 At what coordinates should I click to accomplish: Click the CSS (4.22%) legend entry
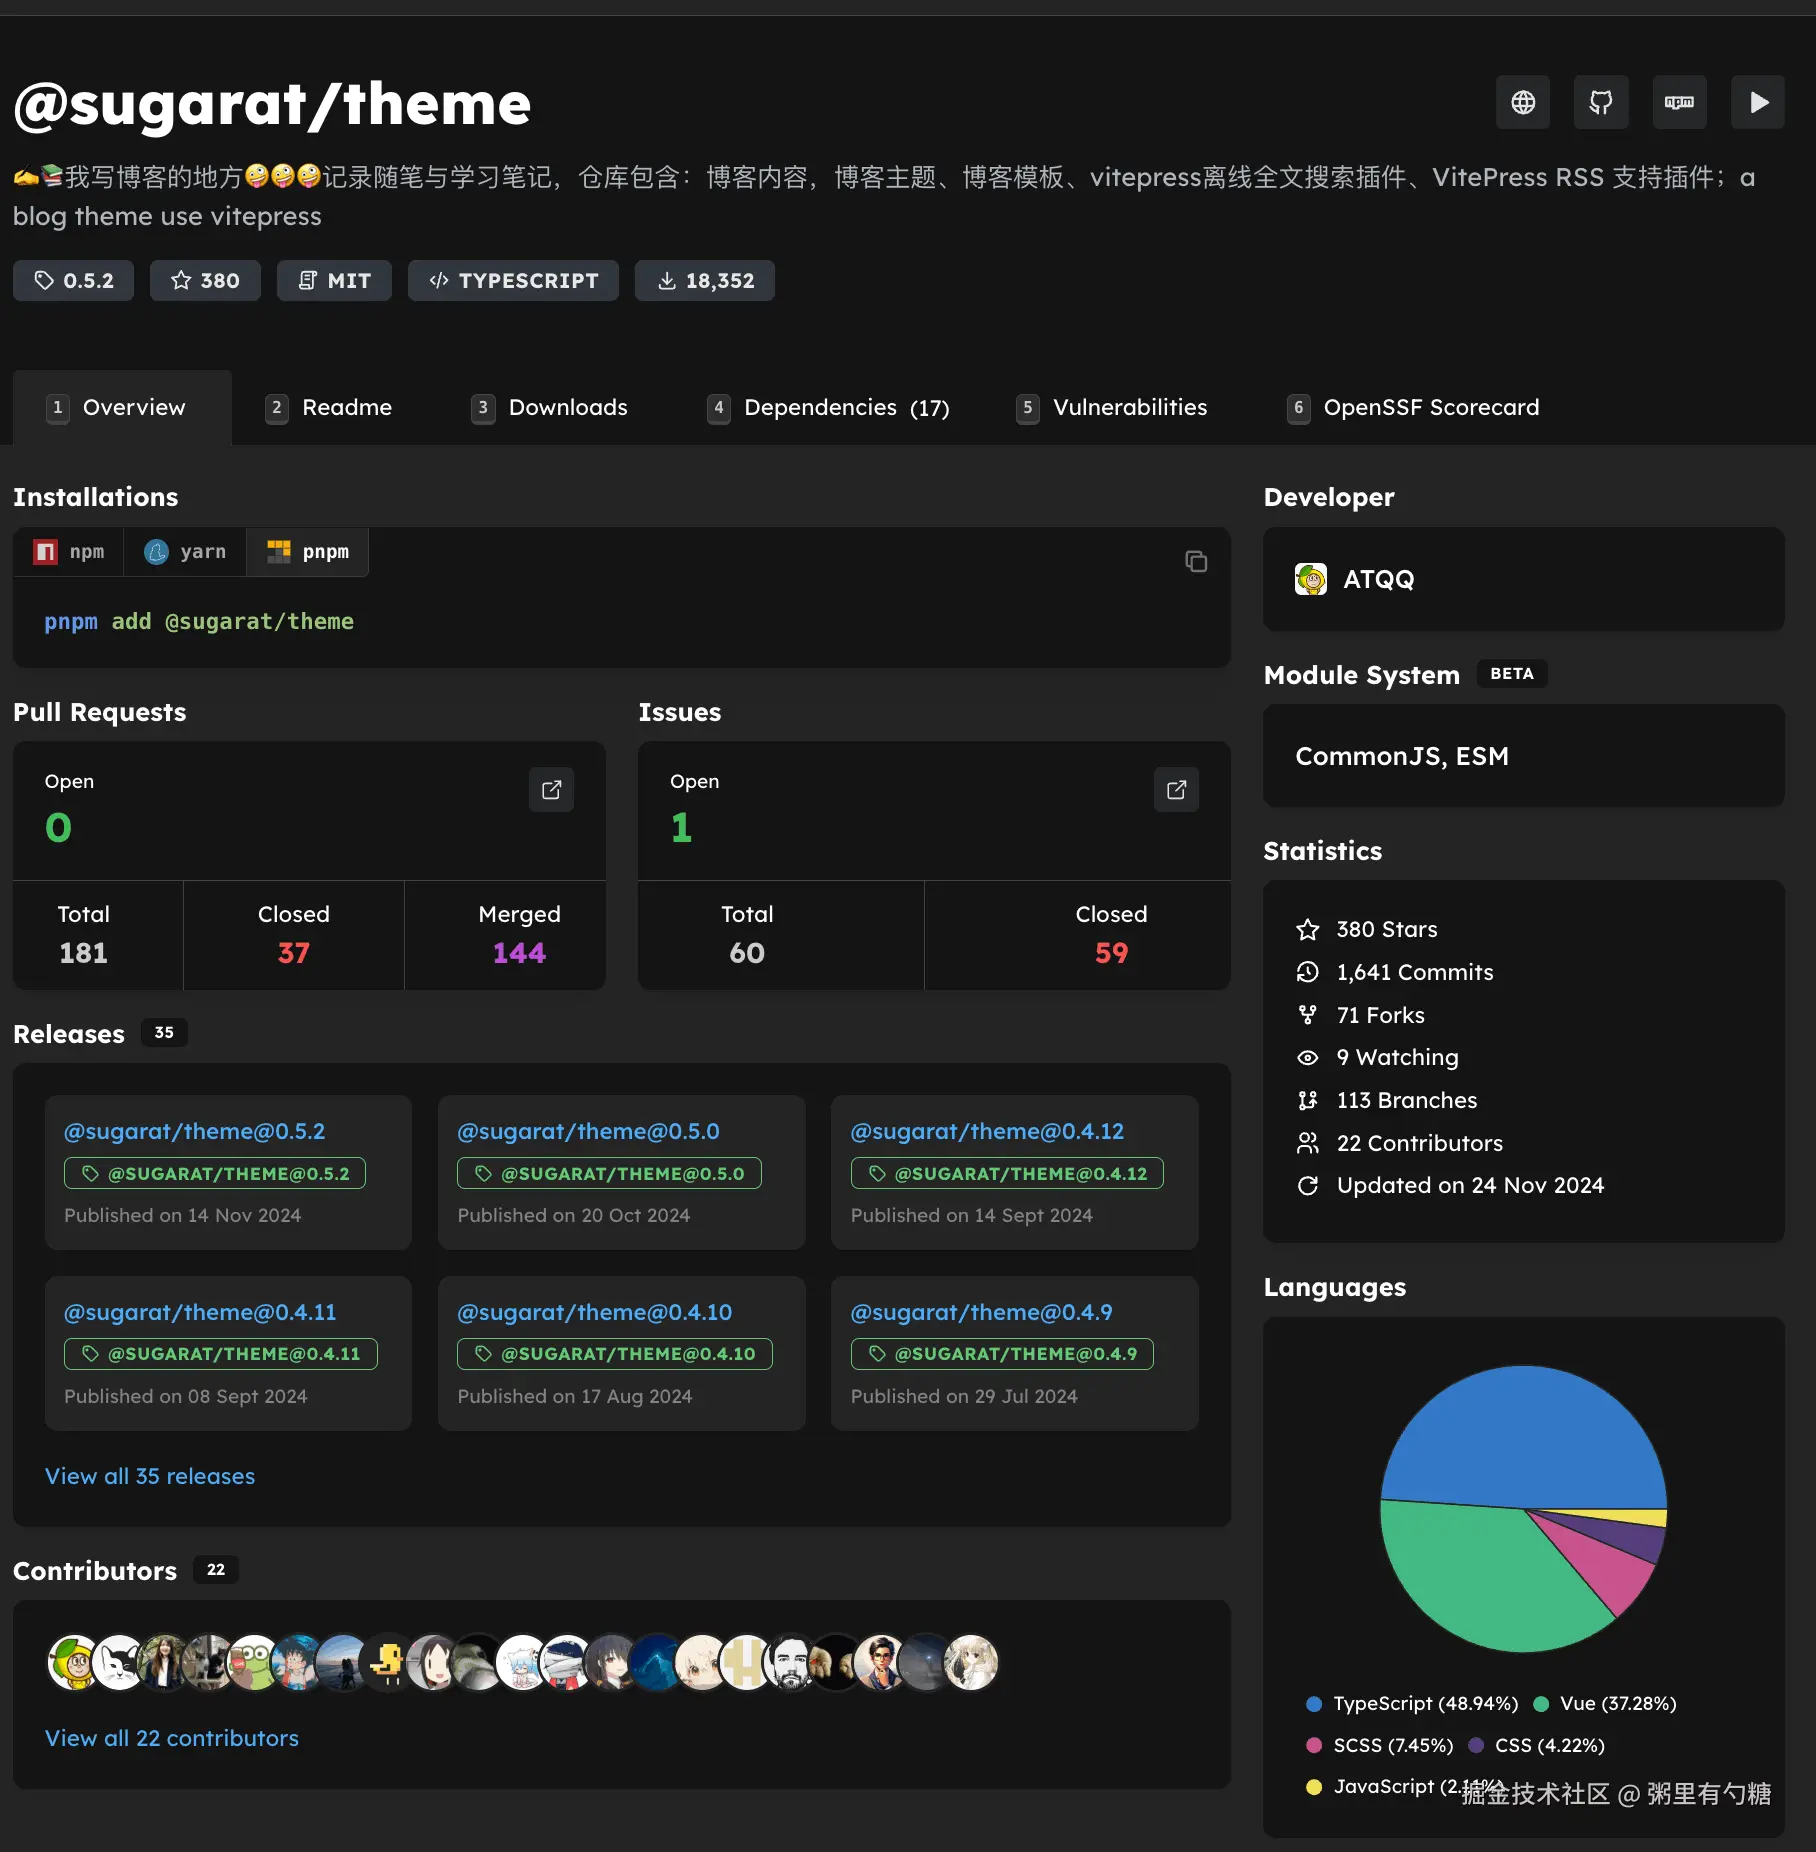pos(1537,1745)
